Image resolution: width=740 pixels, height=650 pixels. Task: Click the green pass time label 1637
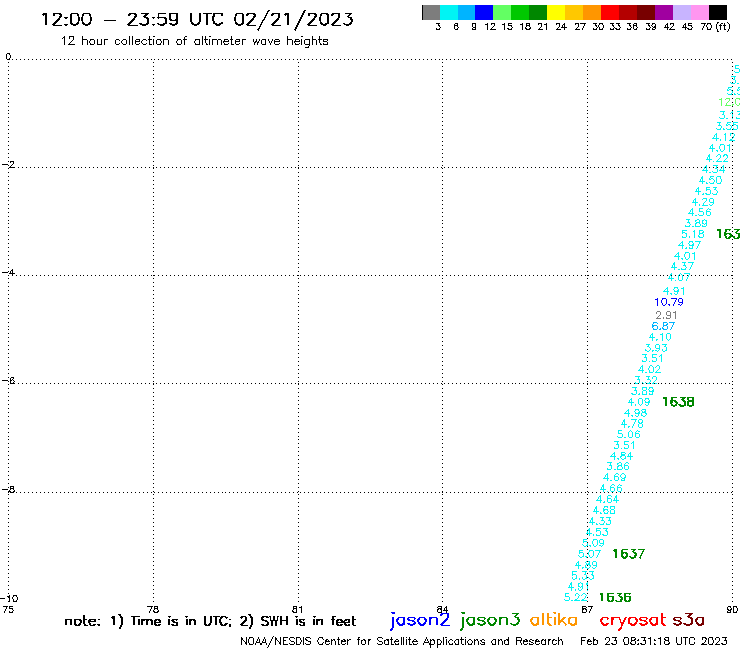pyautogui.click(x=628, y=554)
